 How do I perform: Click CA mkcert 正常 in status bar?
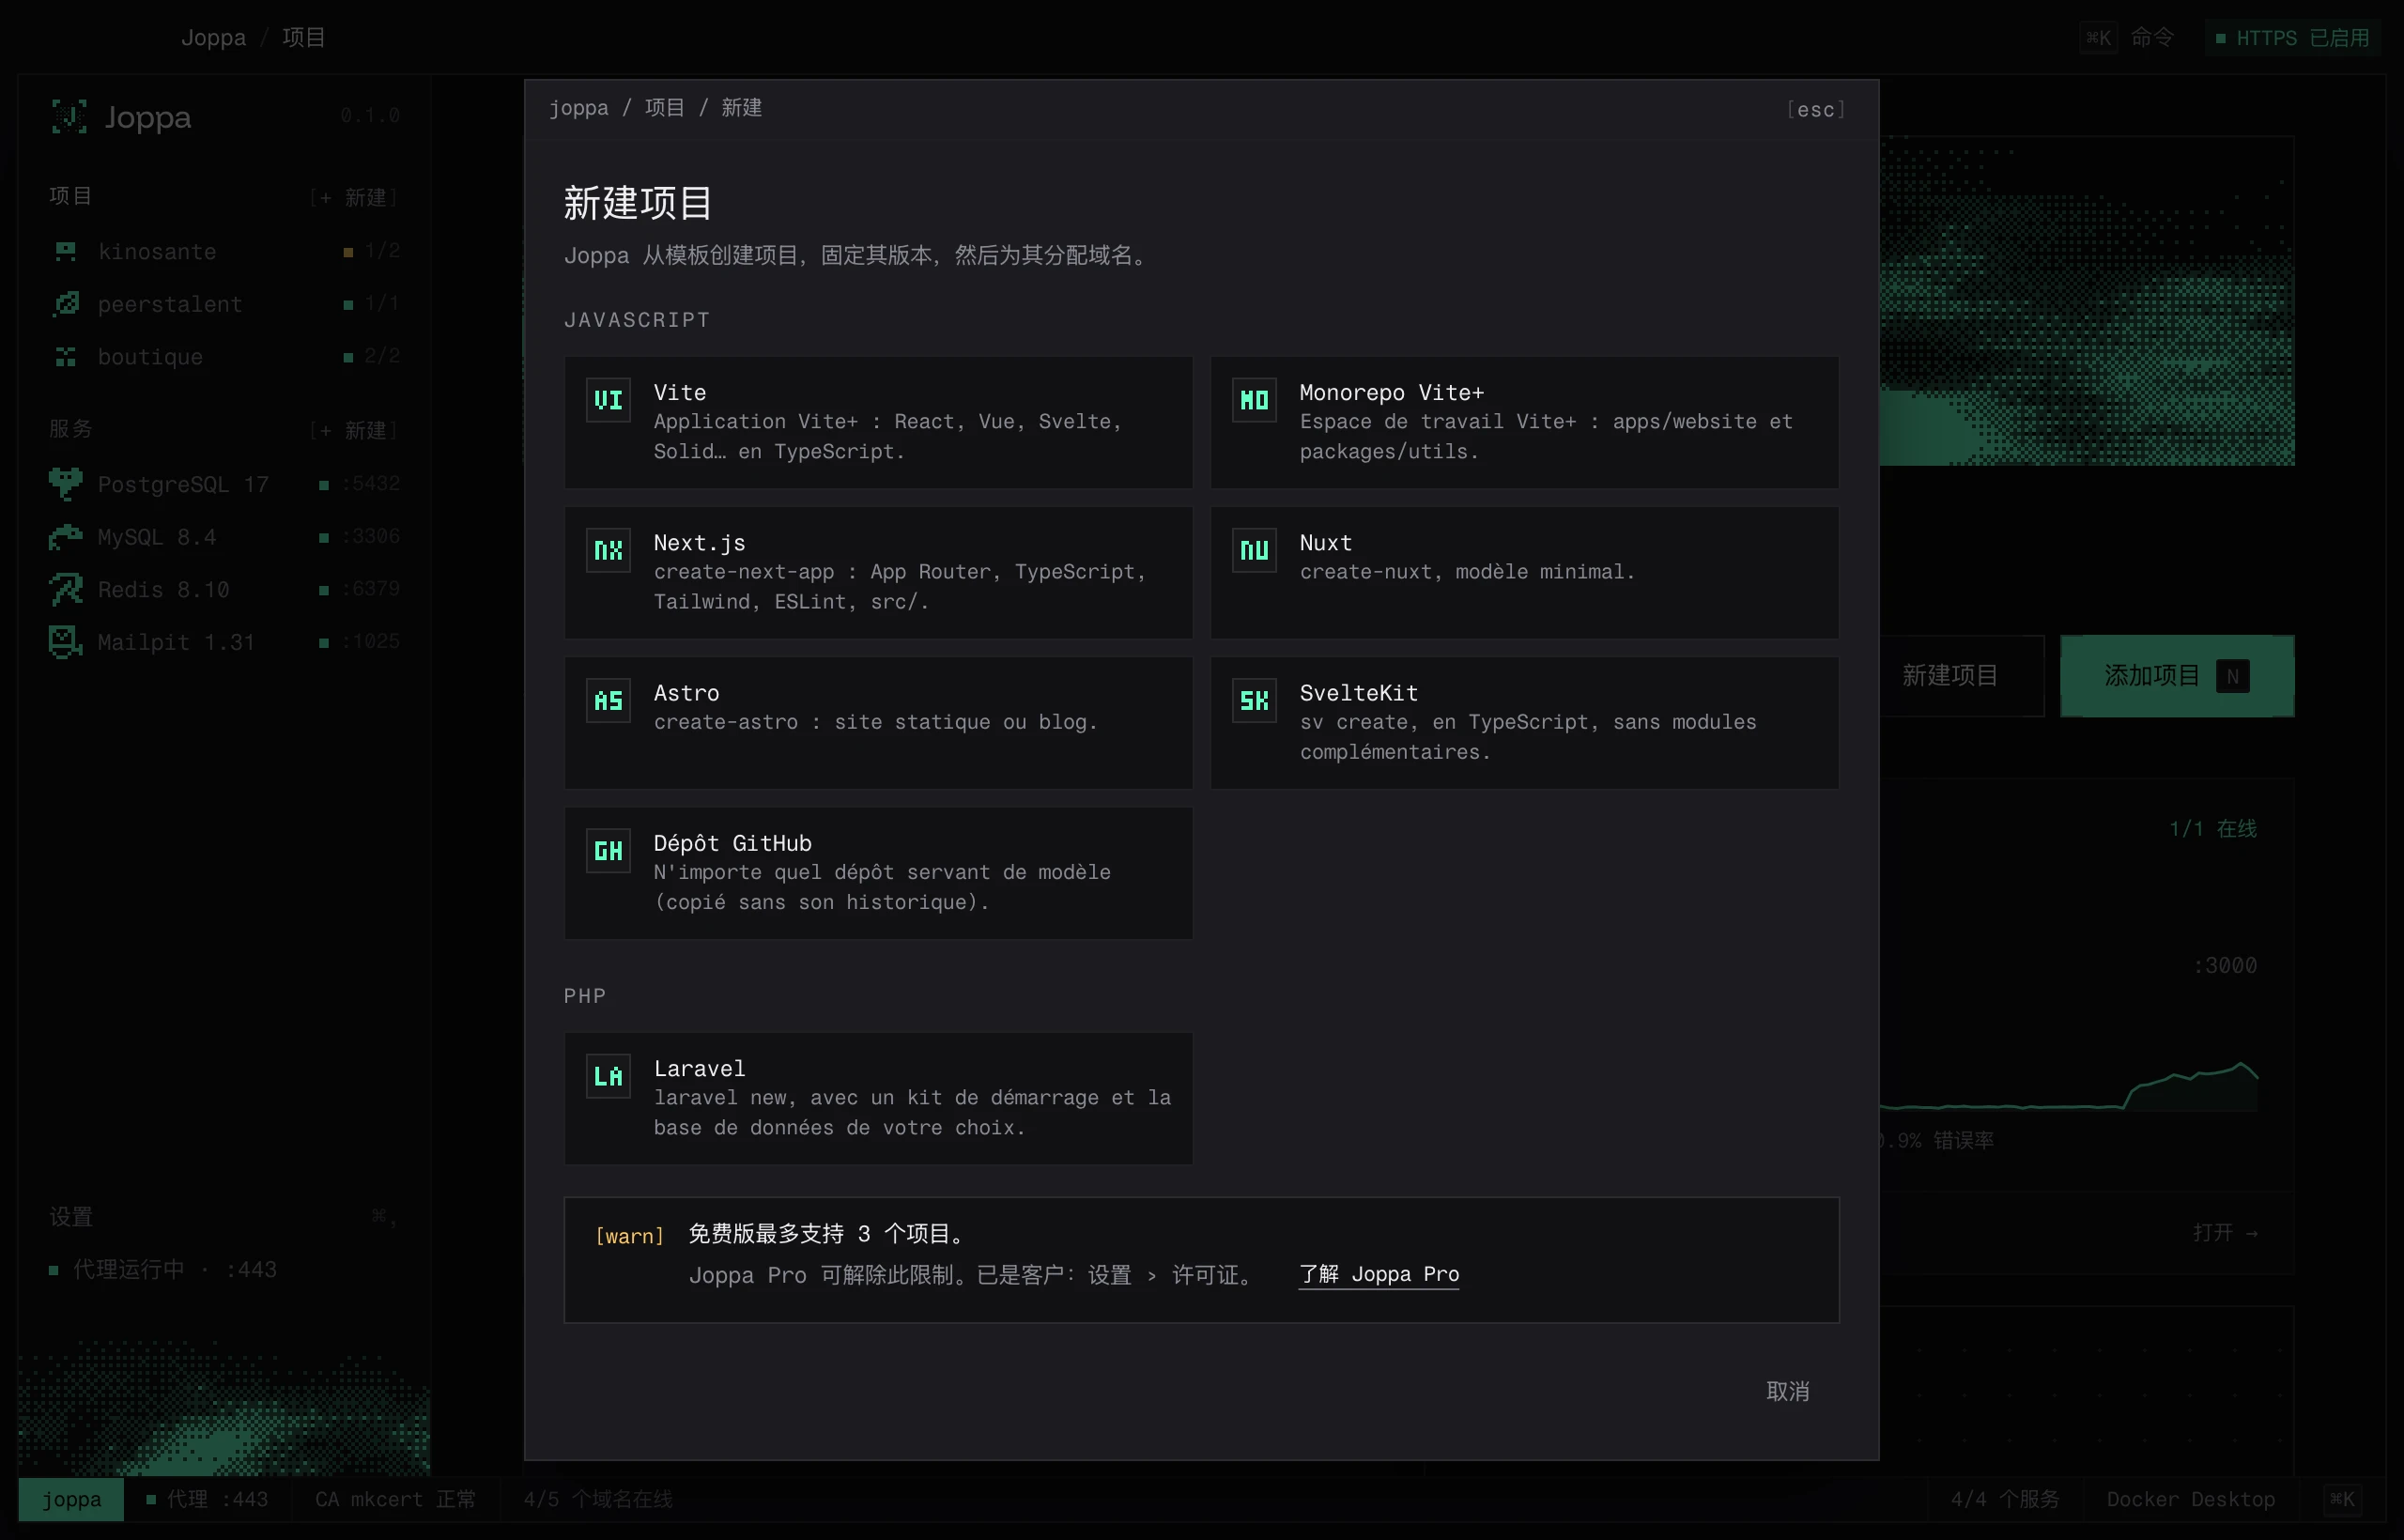[396, 1499]
